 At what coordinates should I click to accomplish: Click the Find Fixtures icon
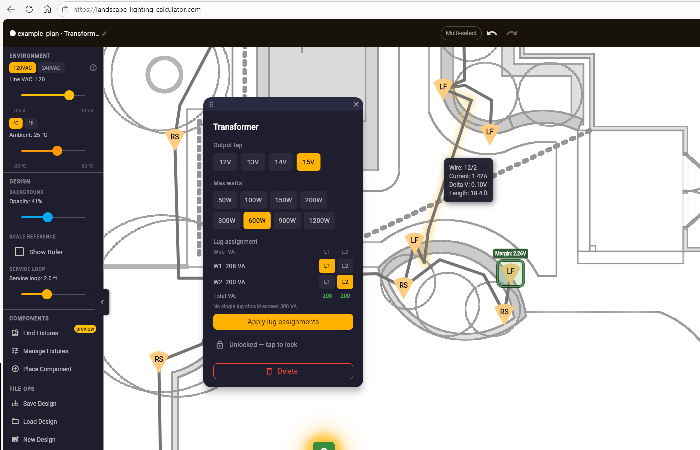point(15,333)
